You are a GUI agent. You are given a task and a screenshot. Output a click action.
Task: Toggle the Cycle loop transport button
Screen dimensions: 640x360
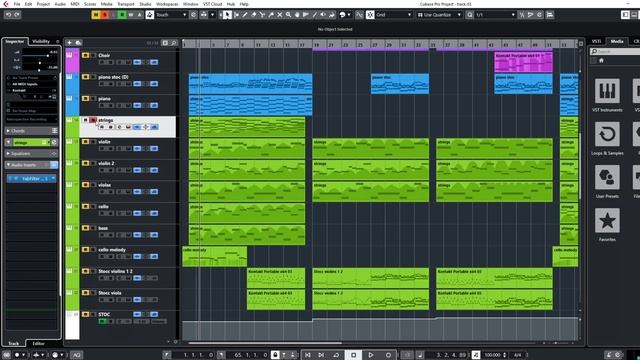pos(336,355)
